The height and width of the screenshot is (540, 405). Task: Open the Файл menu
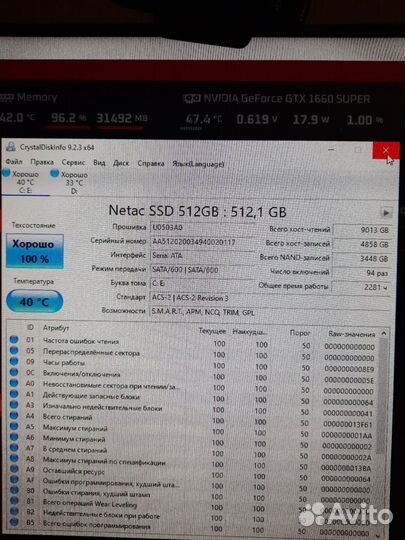click(14, 162)
